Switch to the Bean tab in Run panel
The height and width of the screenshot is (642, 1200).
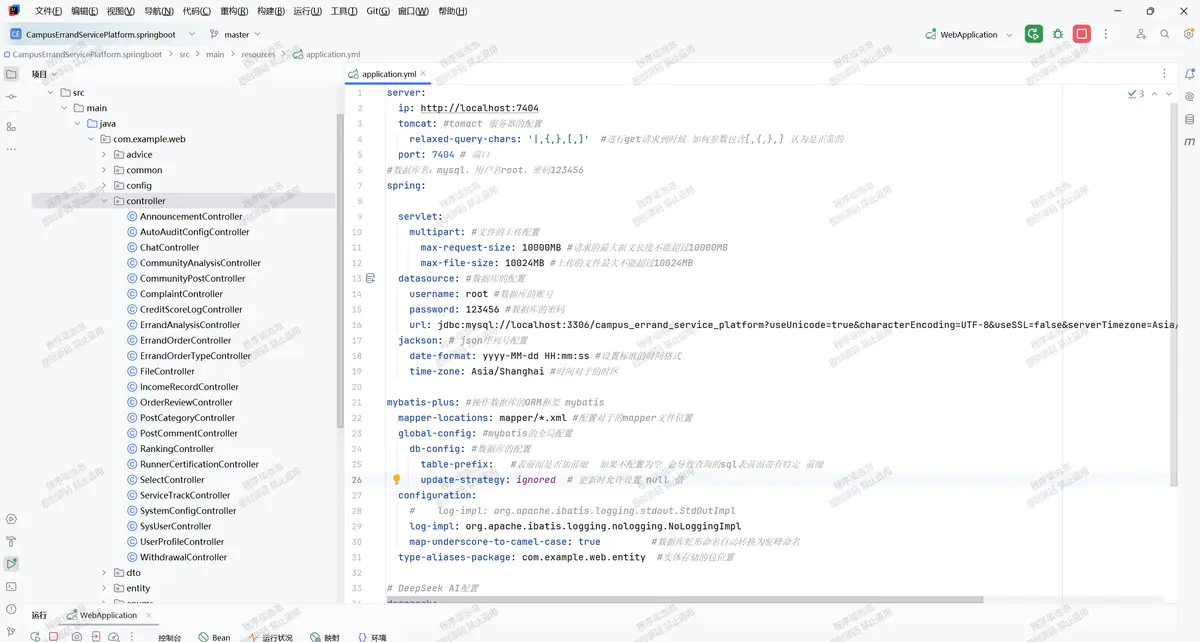point(214,637)
